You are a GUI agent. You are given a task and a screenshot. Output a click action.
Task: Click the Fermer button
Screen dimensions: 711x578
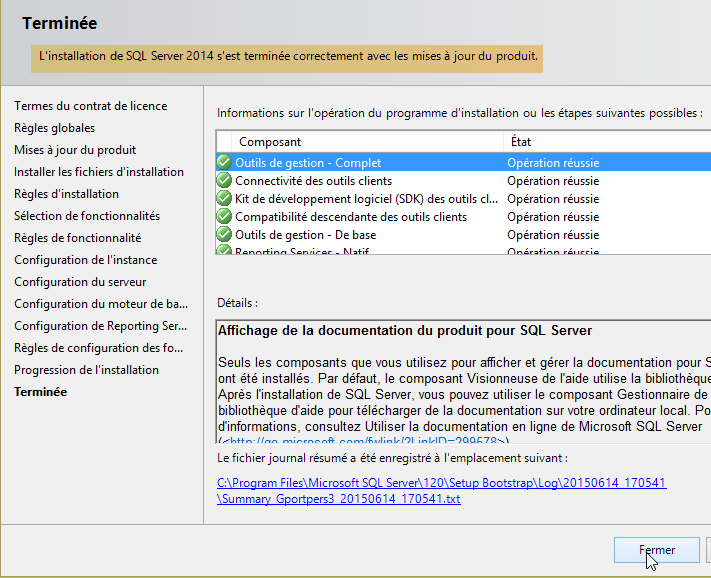click(x=656, y=550)
